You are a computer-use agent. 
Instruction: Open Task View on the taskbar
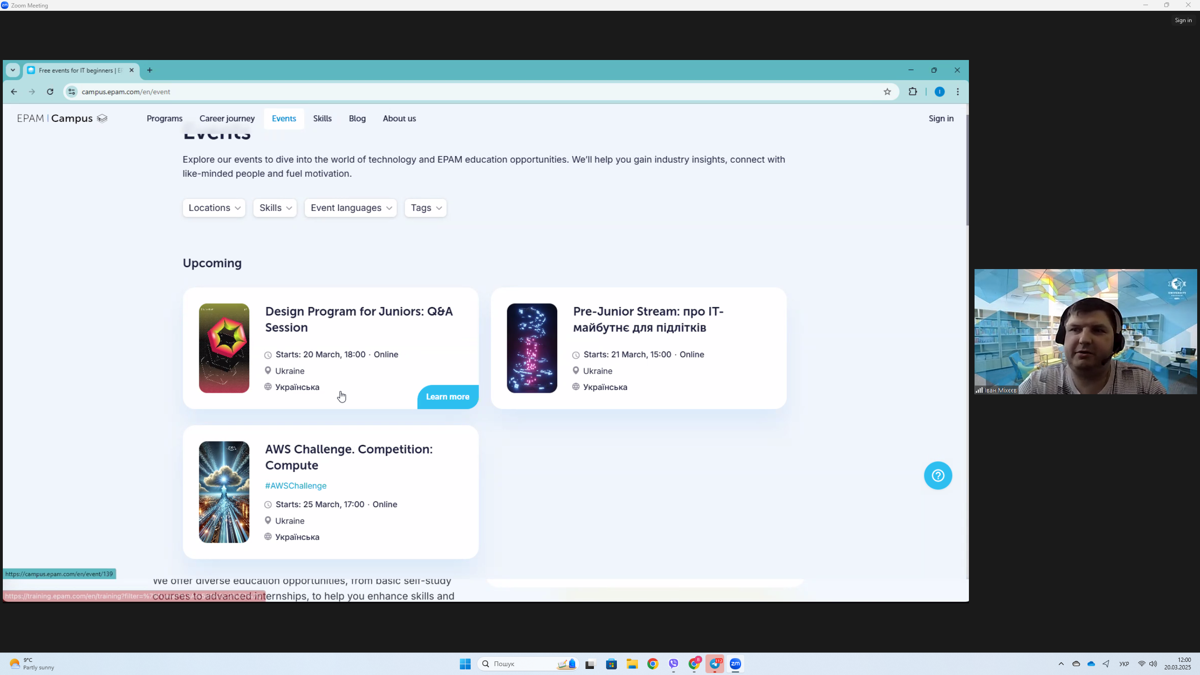pyautogui.click(x=590, y=664)
